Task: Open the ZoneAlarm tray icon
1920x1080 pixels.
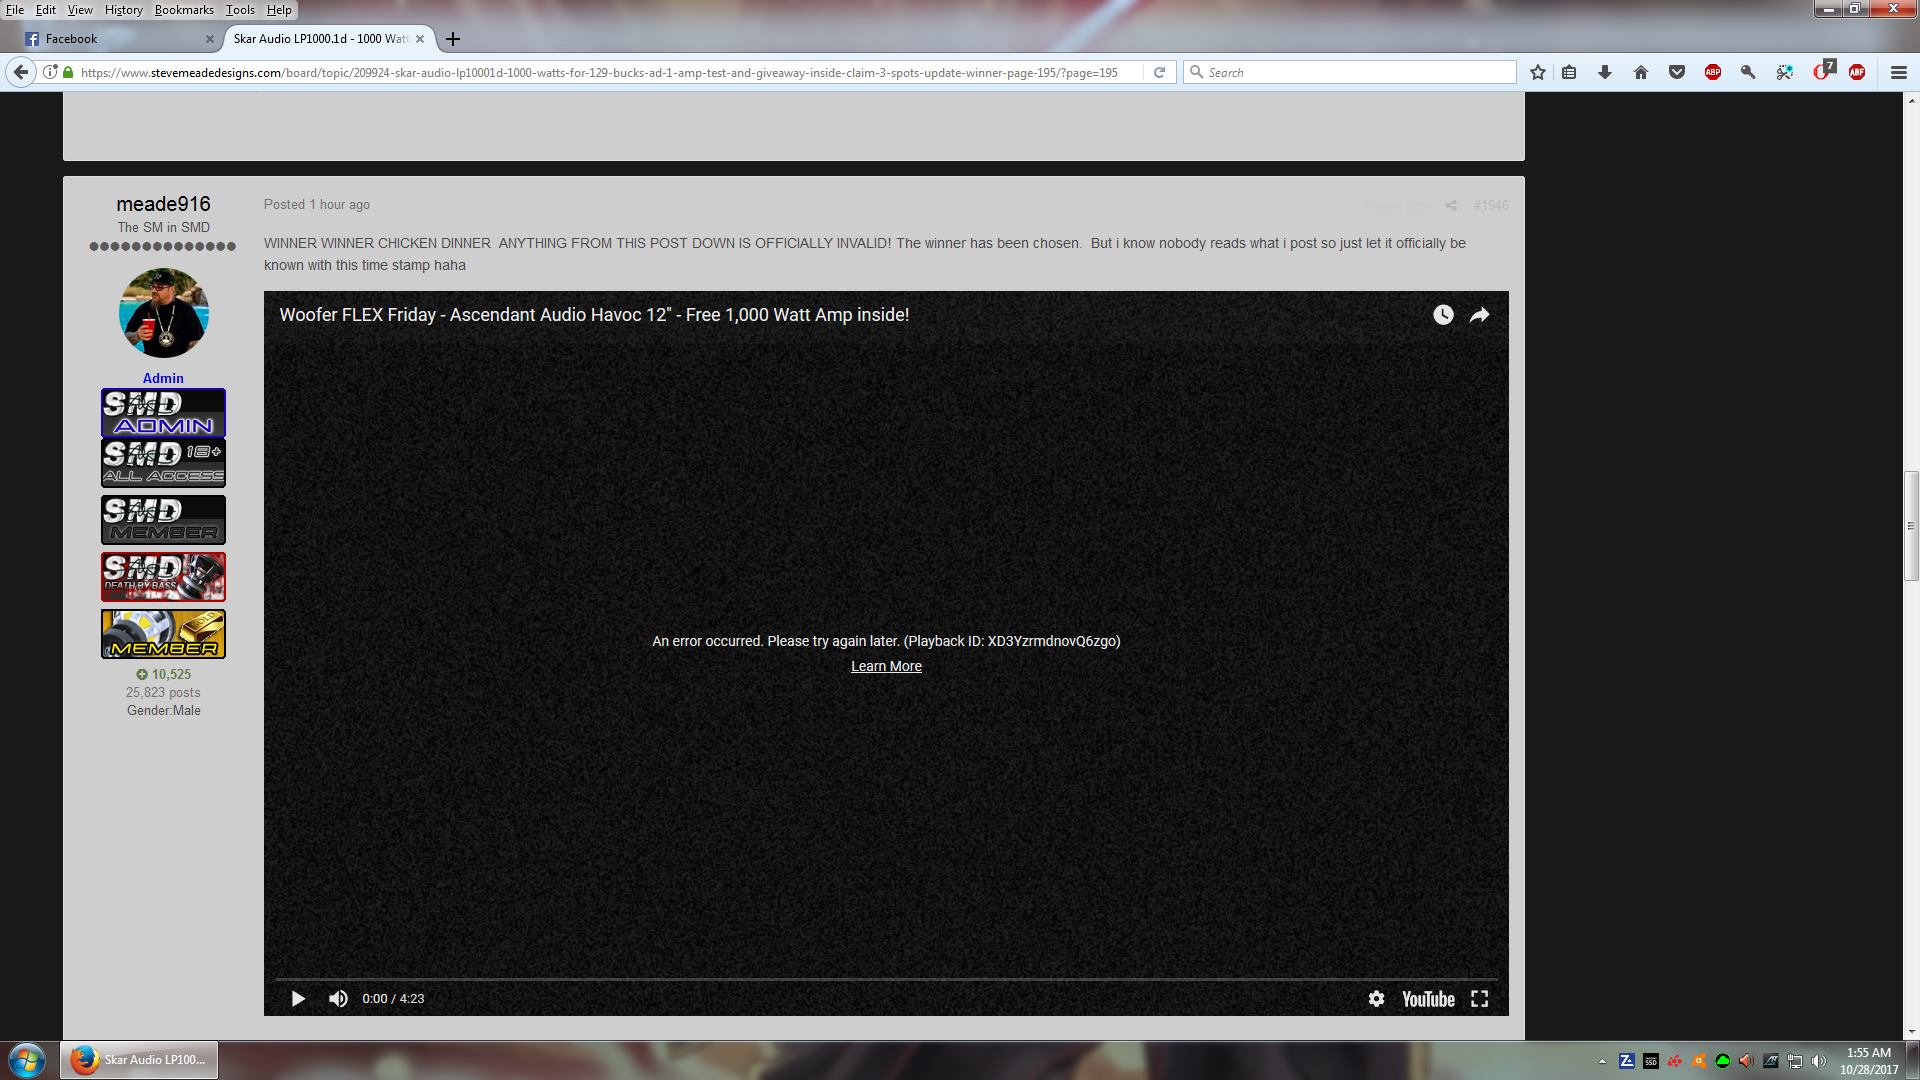Action: tap(1627, 1061)
